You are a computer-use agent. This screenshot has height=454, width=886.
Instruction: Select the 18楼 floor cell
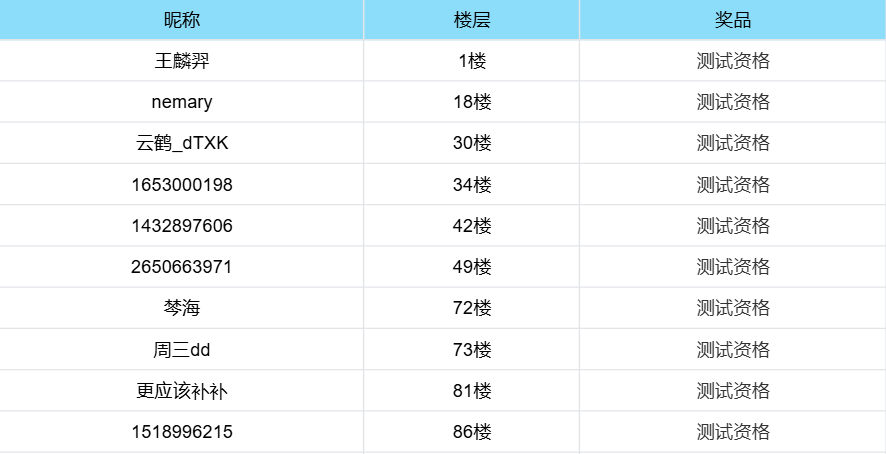[x=472, y=102]
